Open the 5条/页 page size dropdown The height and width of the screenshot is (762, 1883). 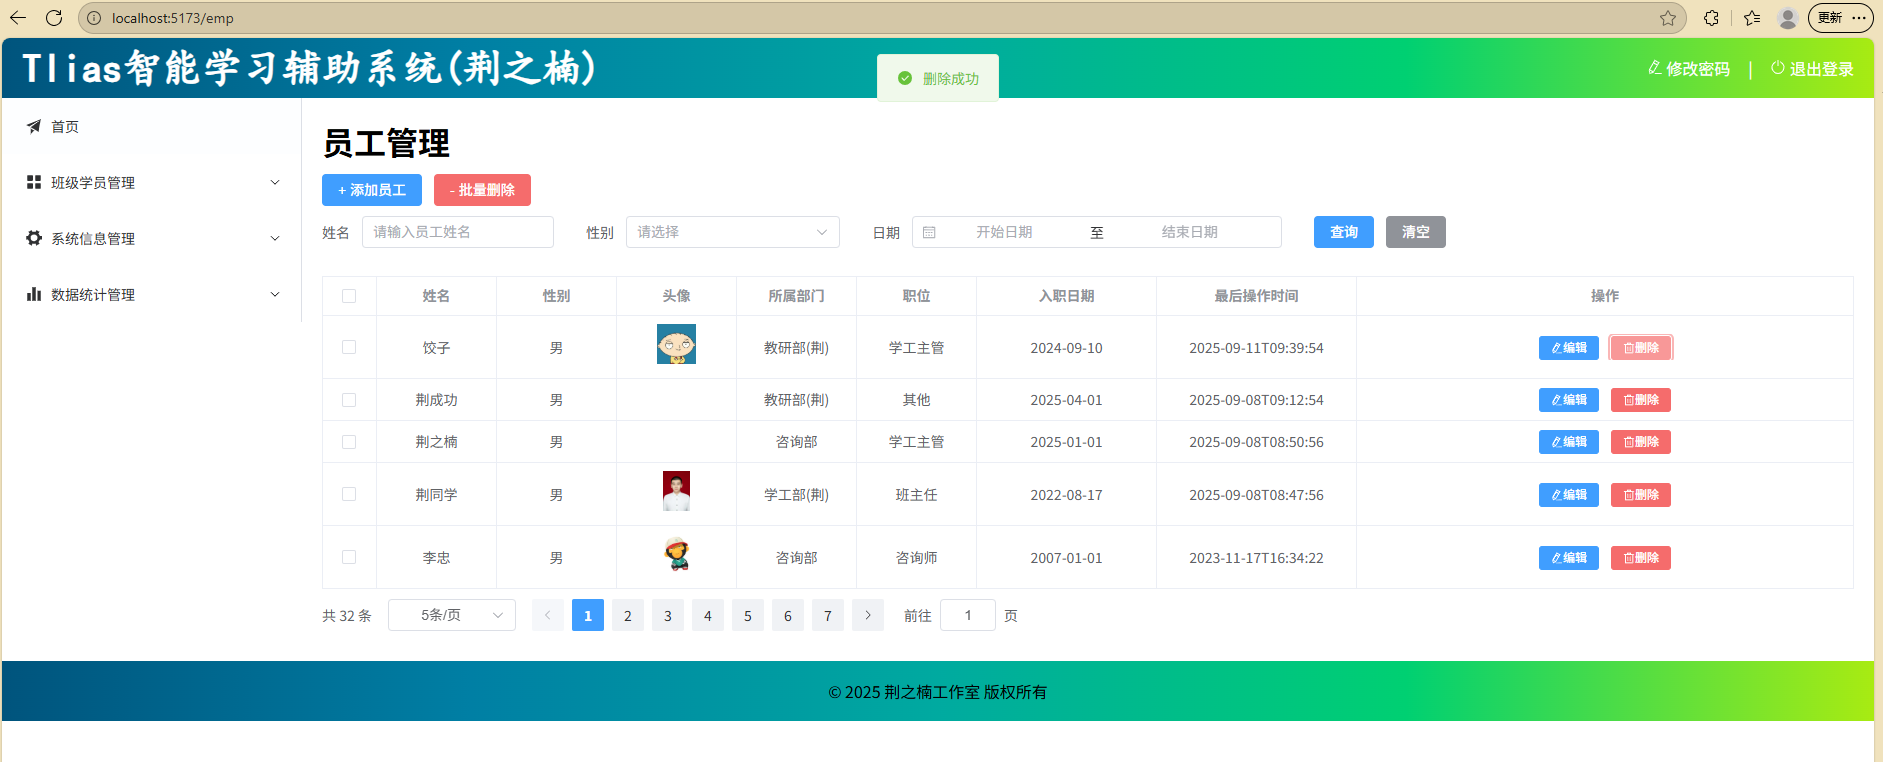click(x=452, y=615)
